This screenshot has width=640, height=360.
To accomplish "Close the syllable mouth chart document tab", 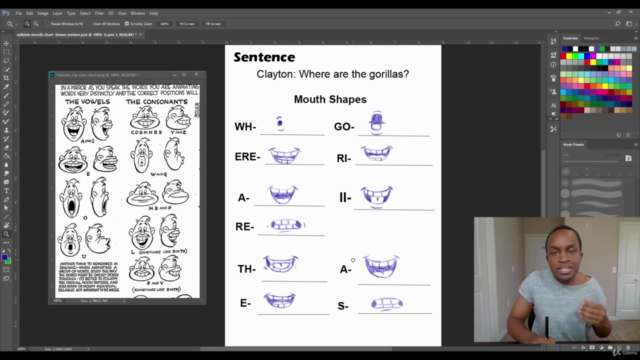I will 141,35.
